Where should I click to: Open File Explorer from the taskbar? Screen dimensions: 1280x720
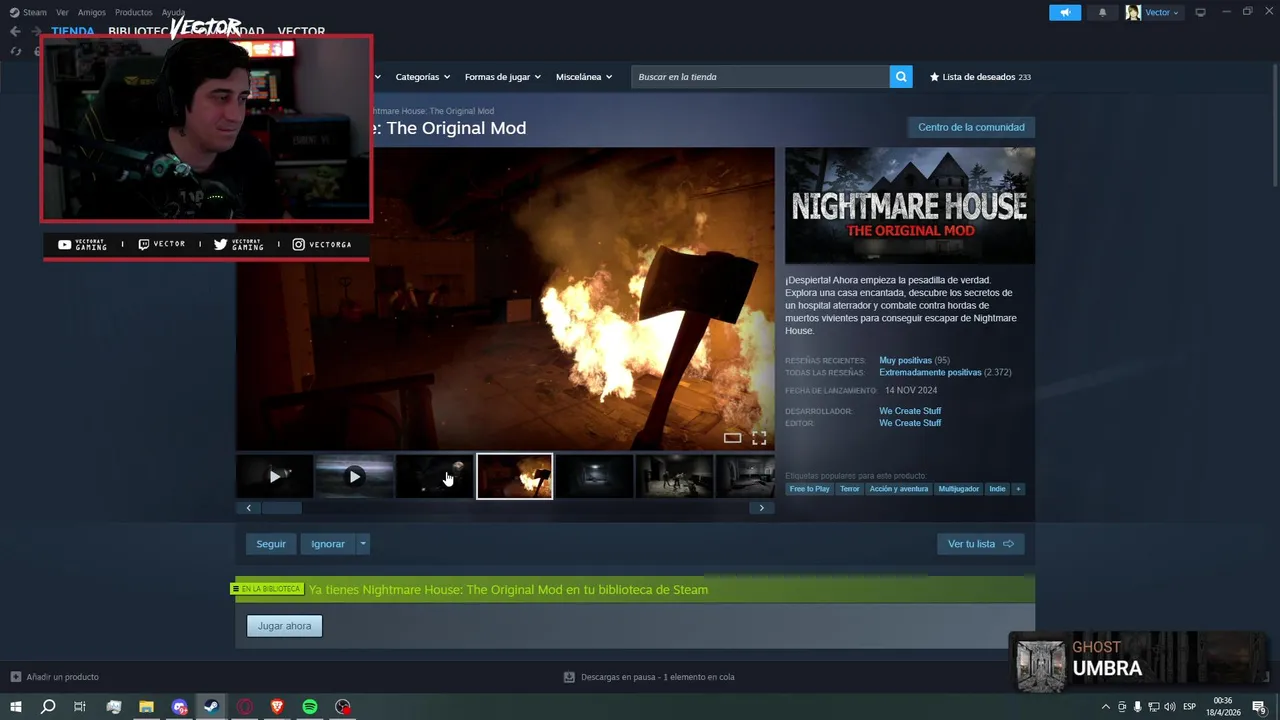pyautogui.click(x=146, y=707)
